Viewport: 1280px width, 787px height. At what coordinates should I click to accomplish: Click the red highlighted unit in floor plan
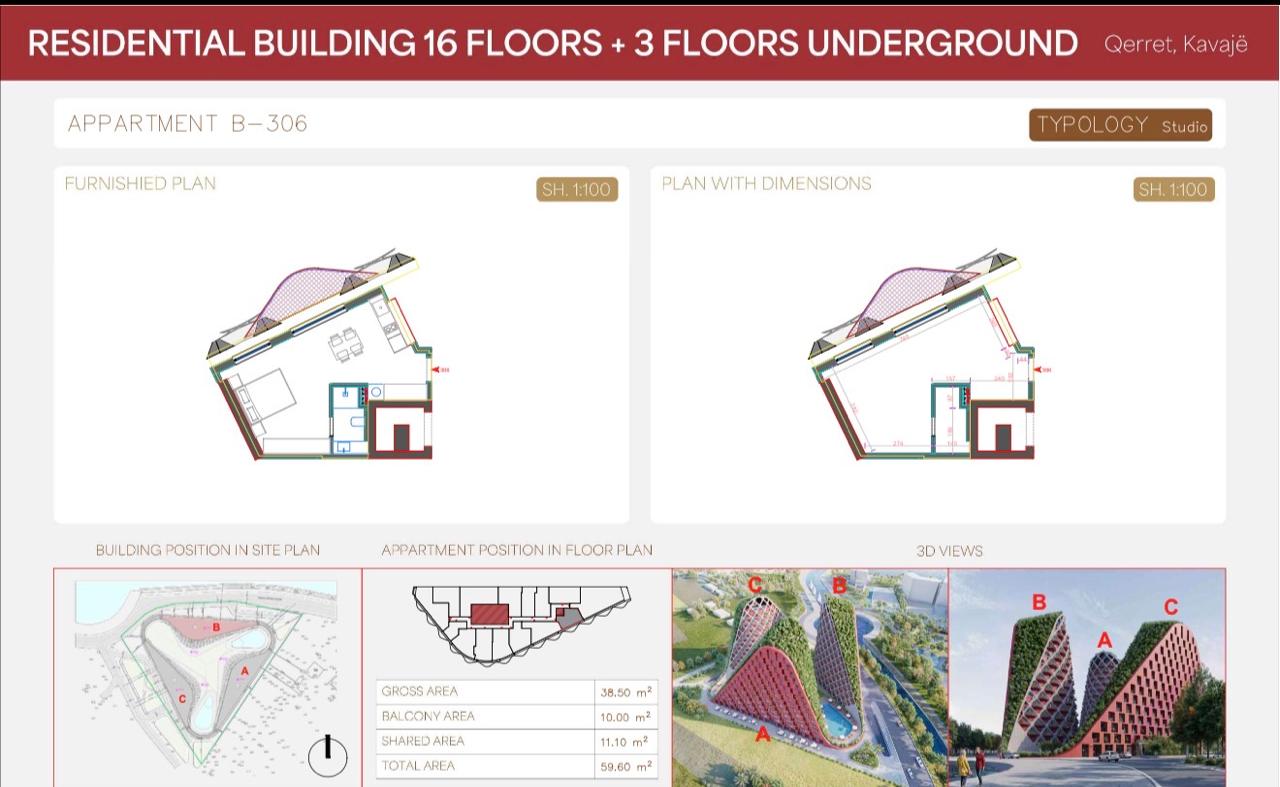pyautogui.click(x=490, y=614)
